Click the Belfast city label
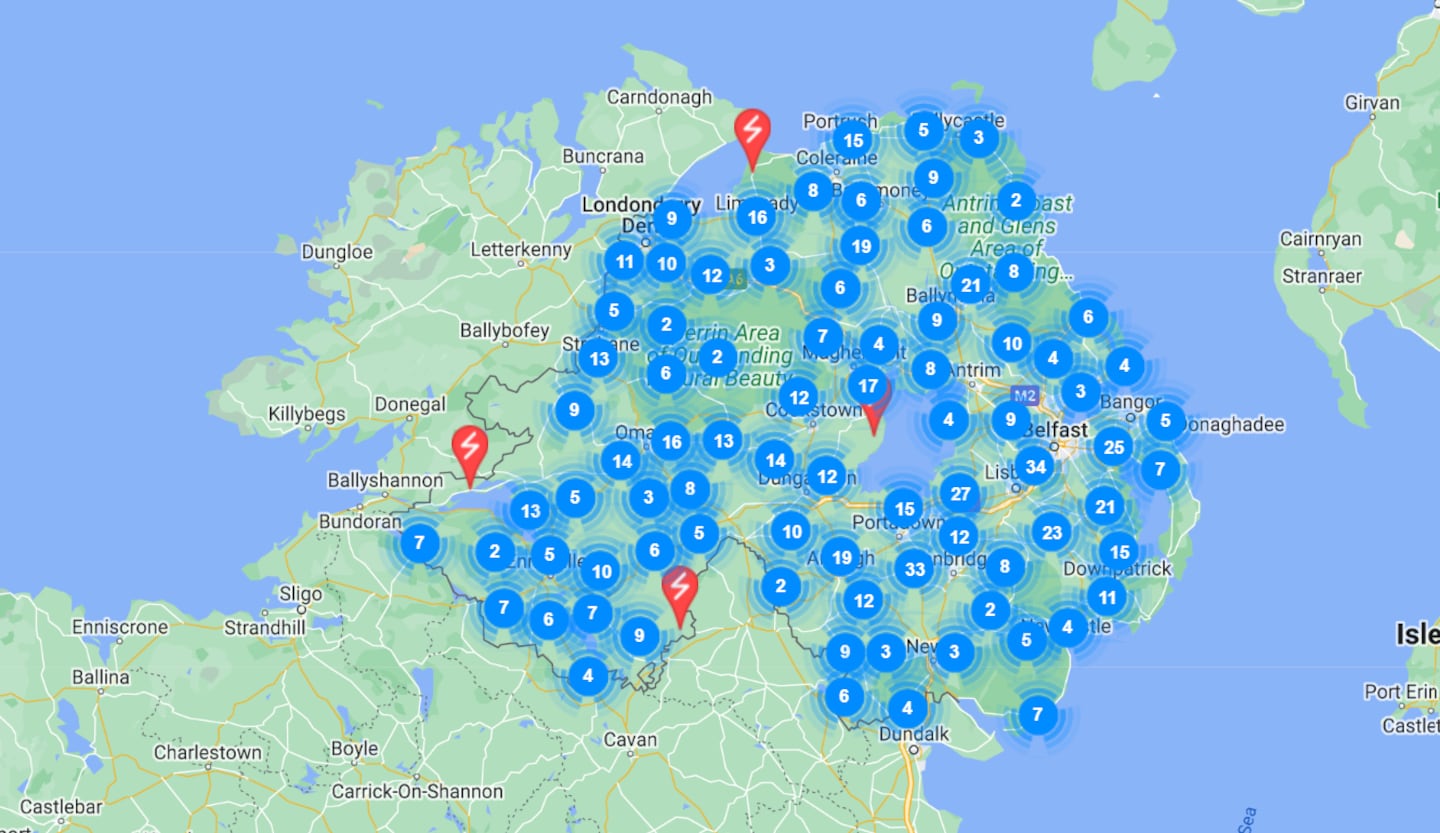The height and width of the screenshot is (833, 1440). [1054, 430]
